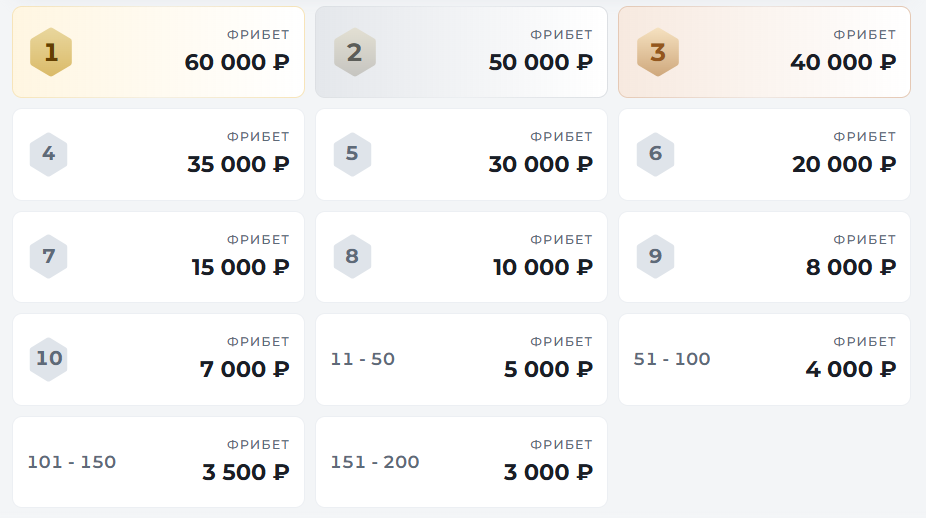Click the silver rank 2 hexagon badge
This screenshot has height=518, width=926.
point(354,52)
